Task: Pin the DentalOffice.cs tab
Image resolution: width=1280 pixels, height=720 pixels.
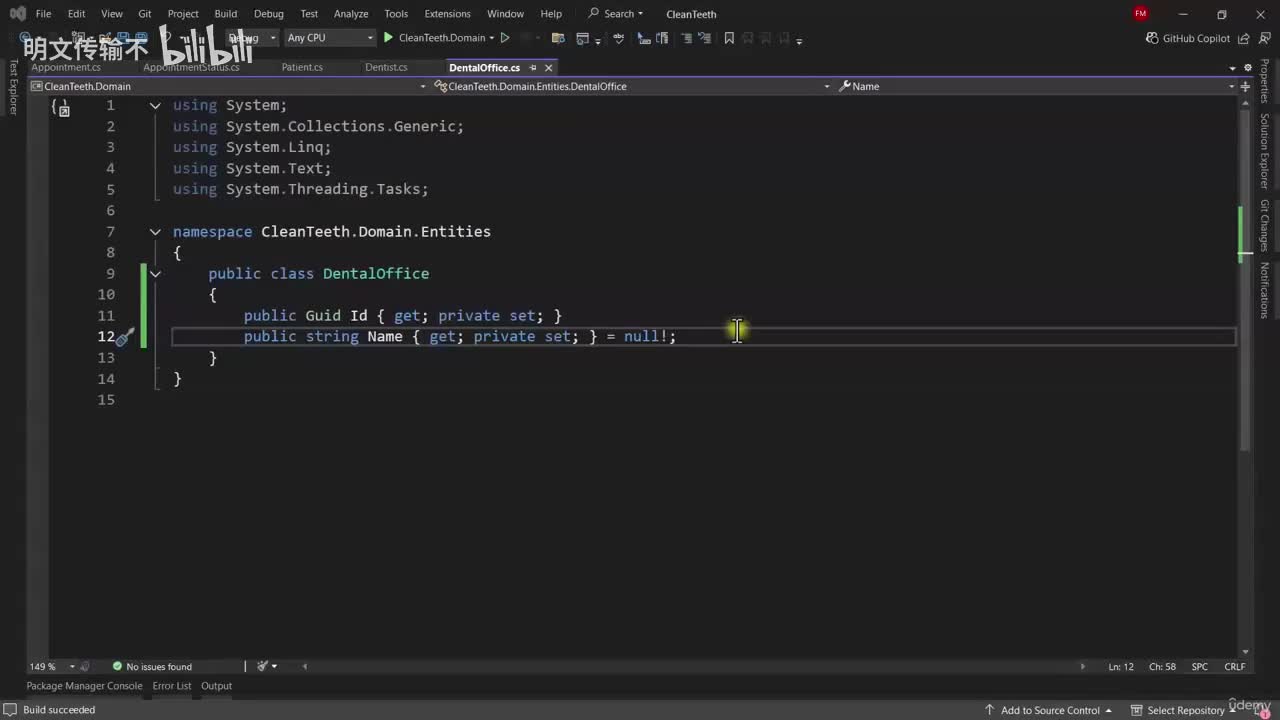Action: (x=533, y=68)
